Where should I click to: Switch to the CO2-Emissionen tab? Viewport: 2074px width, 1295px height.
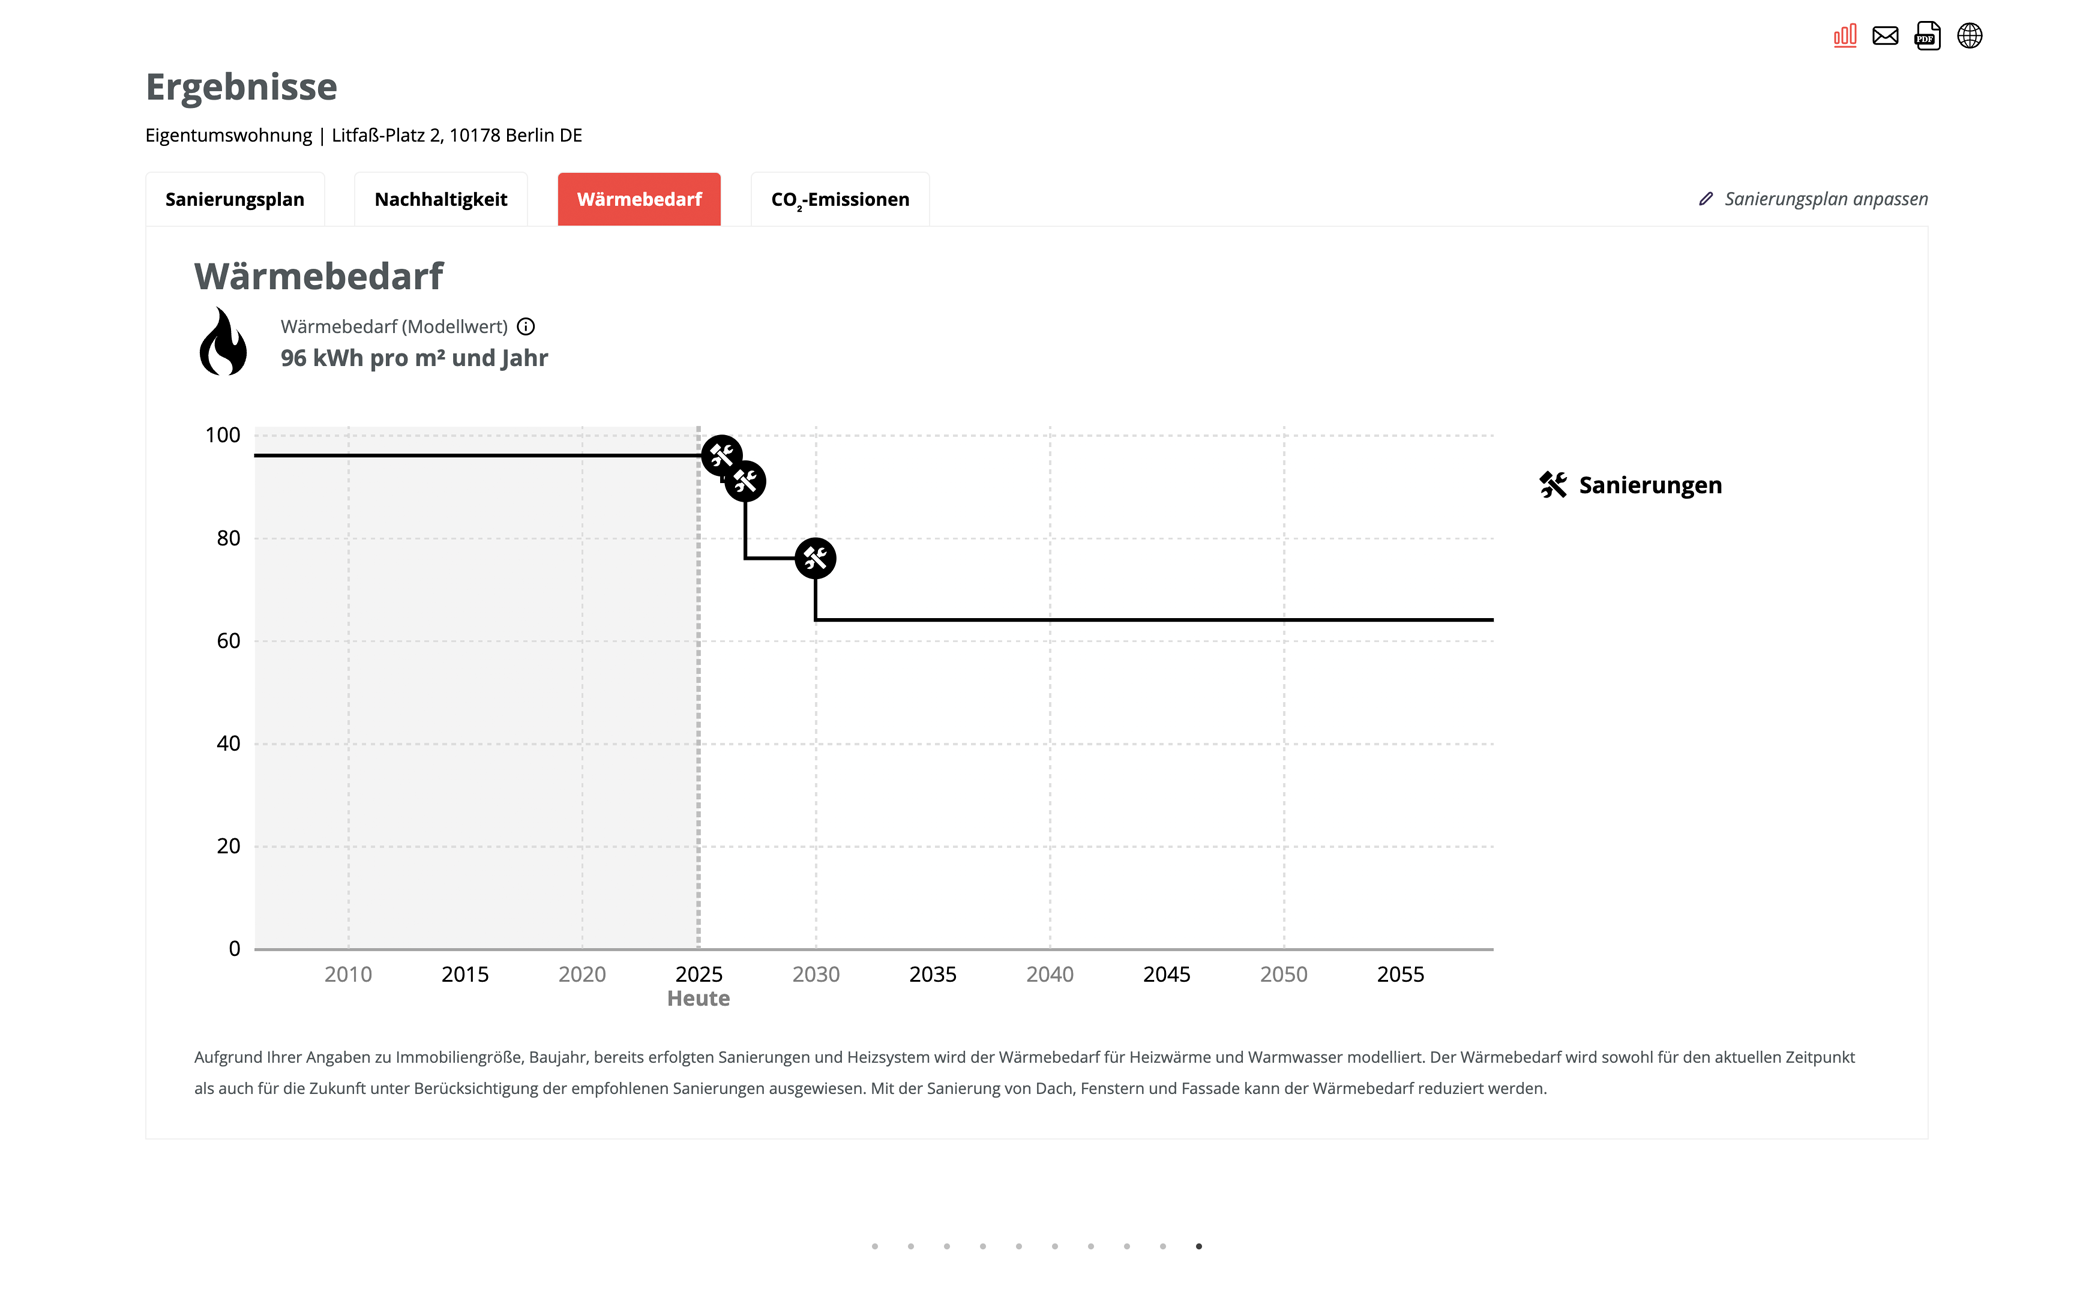click(840, 199)
